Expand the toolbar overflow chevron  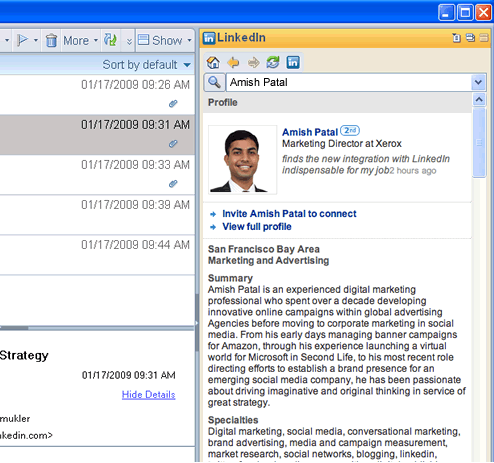[x=129, y=41]
